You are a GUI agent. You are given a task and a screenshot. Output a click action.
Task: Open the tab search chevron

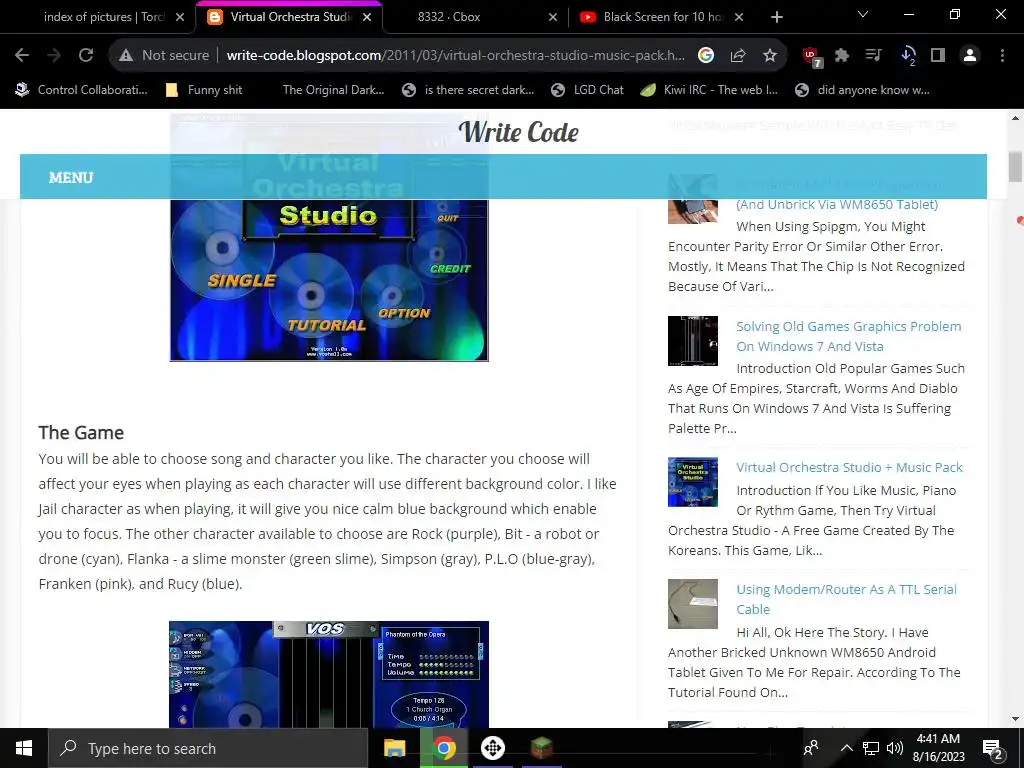[863, 14]
